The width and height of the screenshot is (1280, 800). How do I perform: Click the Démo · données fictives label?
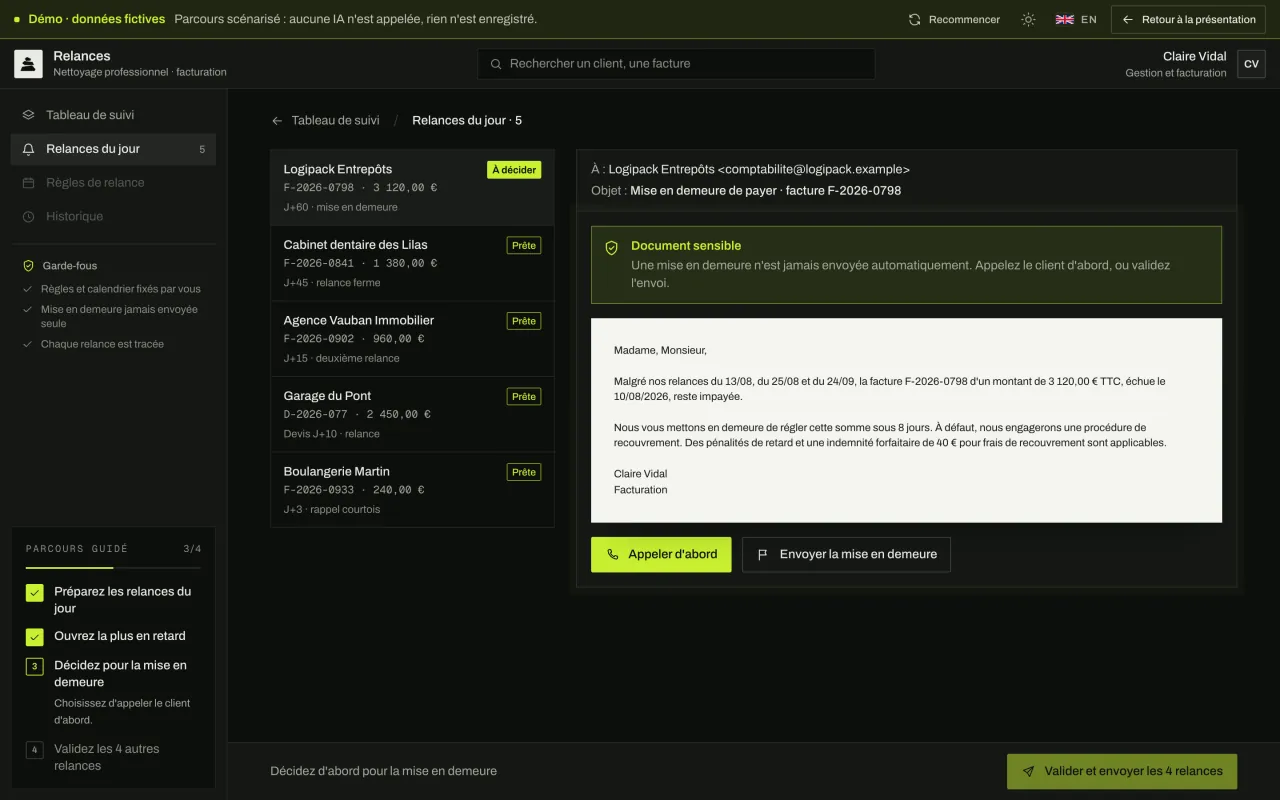point(96,19)
